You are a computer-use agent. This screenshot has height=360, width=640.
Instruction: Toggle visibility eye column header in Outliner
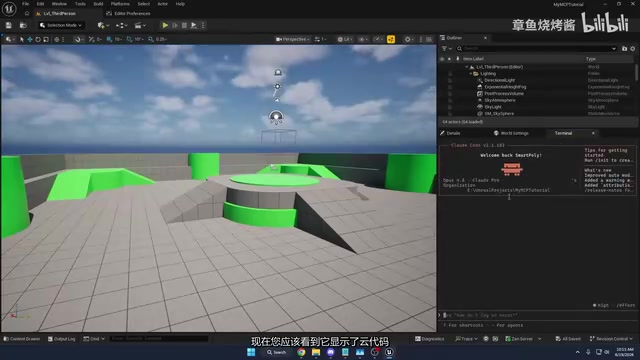pos(442,59)
